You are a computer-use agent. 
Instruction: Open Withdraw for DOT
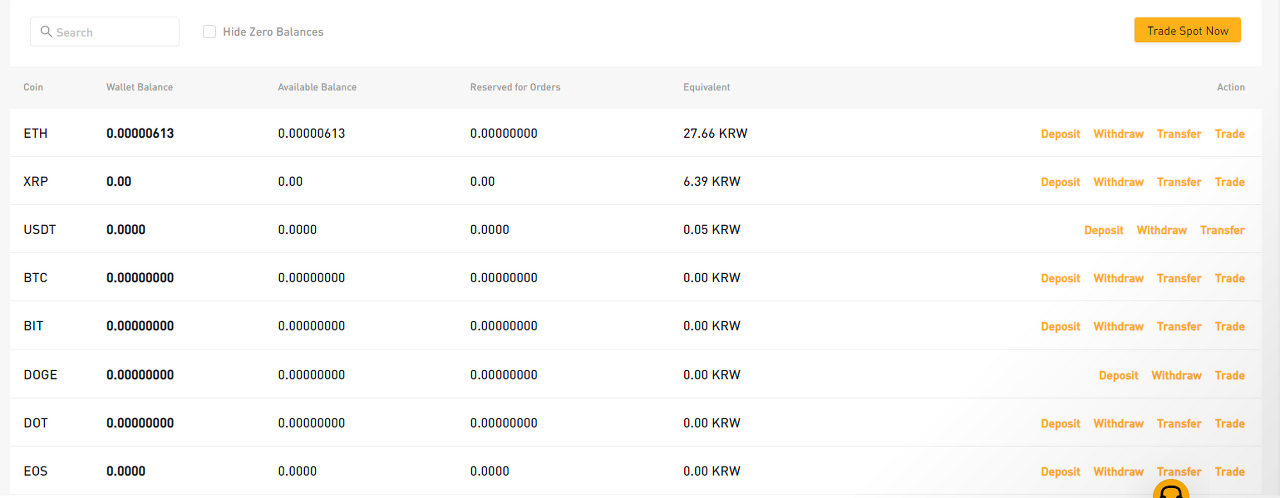[x=1118, y=423]
